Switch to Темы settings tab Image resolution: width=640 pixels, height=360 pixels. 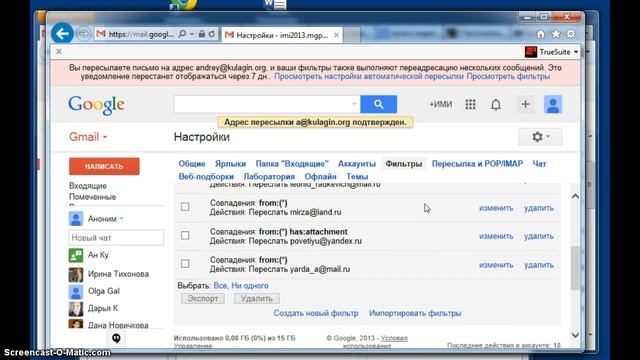pos(357,177)
